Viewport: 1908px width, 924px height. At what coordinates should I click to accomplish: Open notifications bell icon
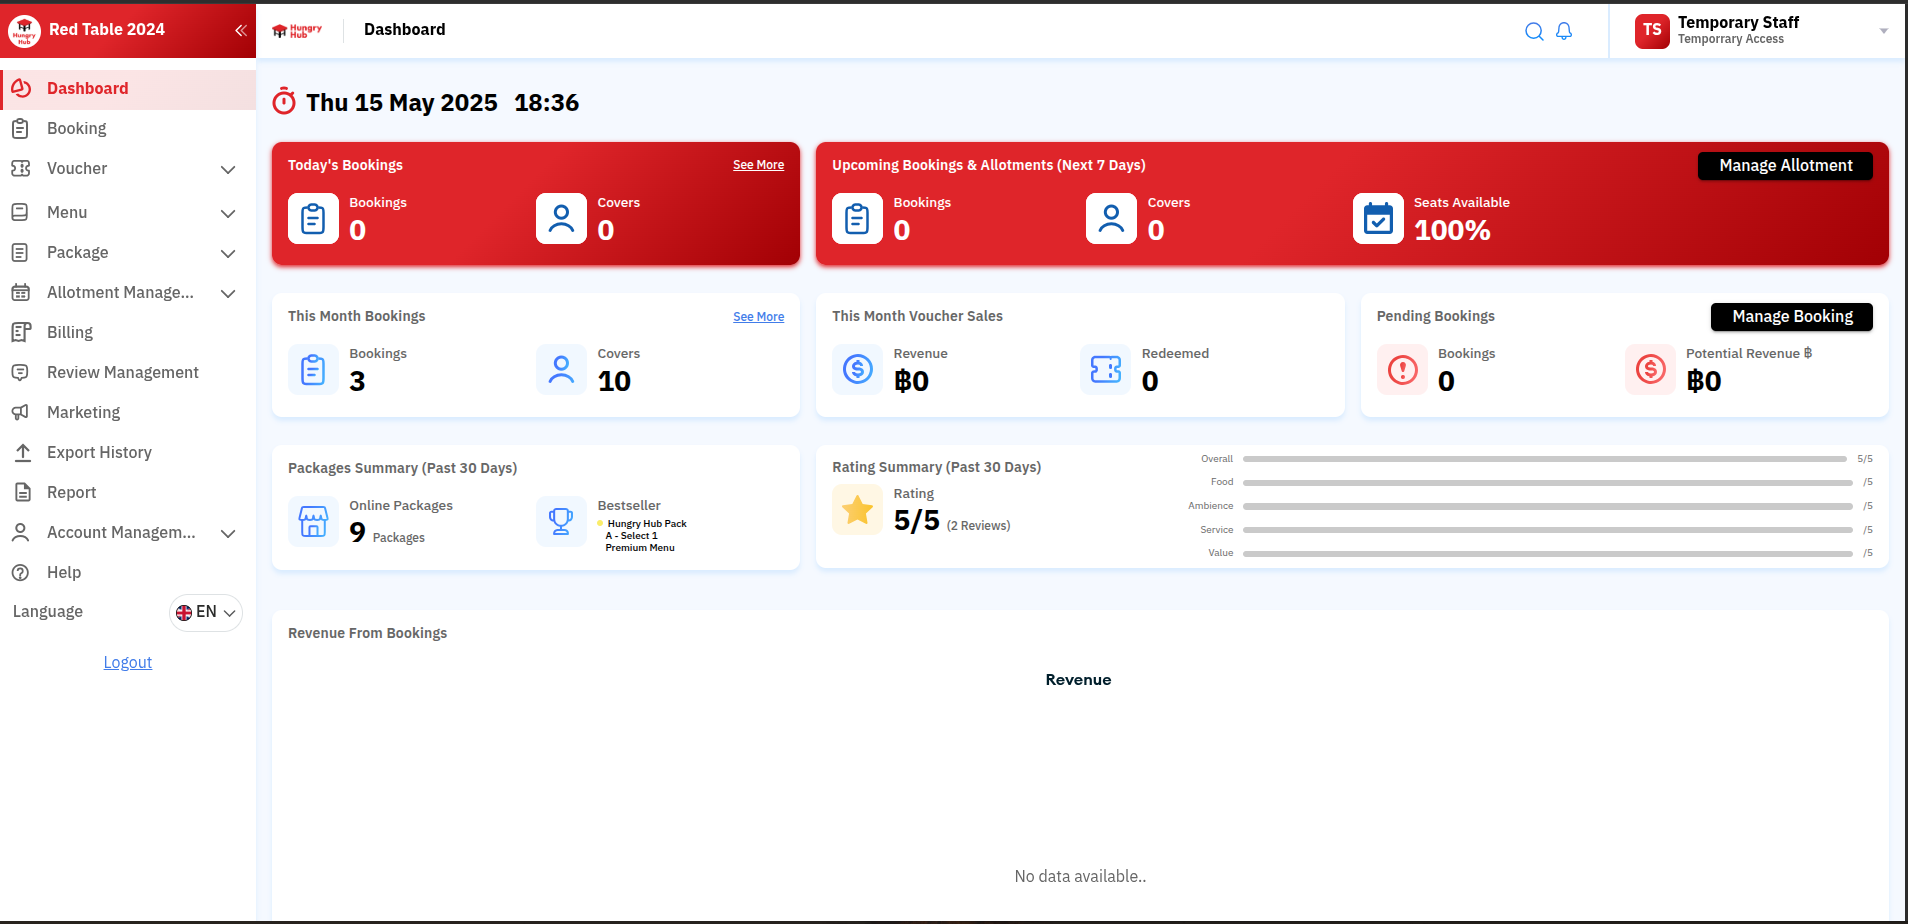pyautogui.click(x=1564, y=31)
